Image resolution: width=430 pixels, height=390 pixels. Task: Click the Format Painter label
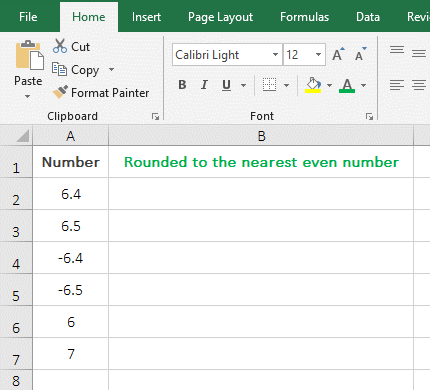(110, 93)
